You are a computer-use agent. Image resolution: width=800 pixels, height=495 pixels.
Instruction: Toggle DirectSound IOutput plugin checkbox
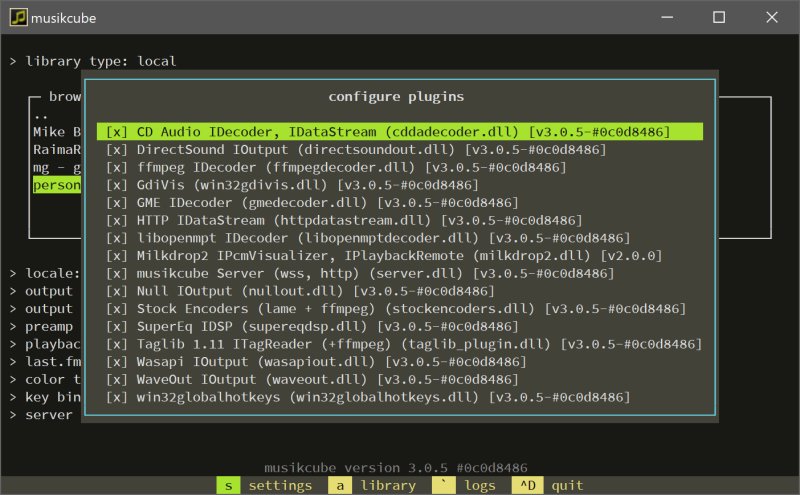coord(116,150)
